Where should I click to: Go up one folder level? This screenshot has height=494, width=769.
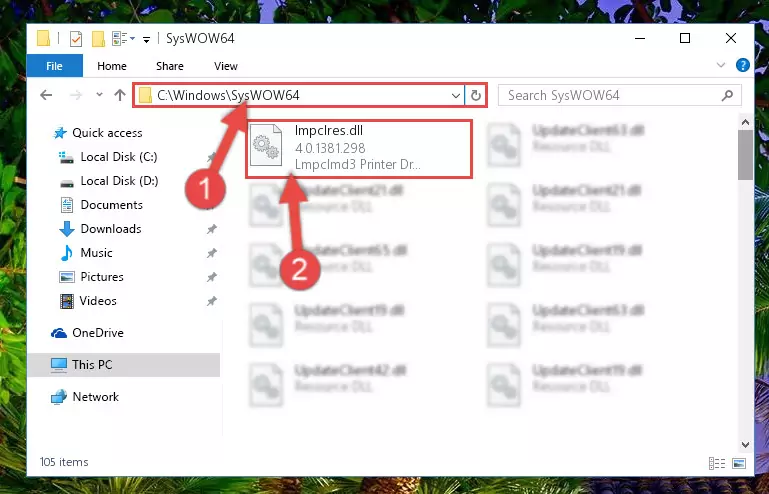(120, 95)
